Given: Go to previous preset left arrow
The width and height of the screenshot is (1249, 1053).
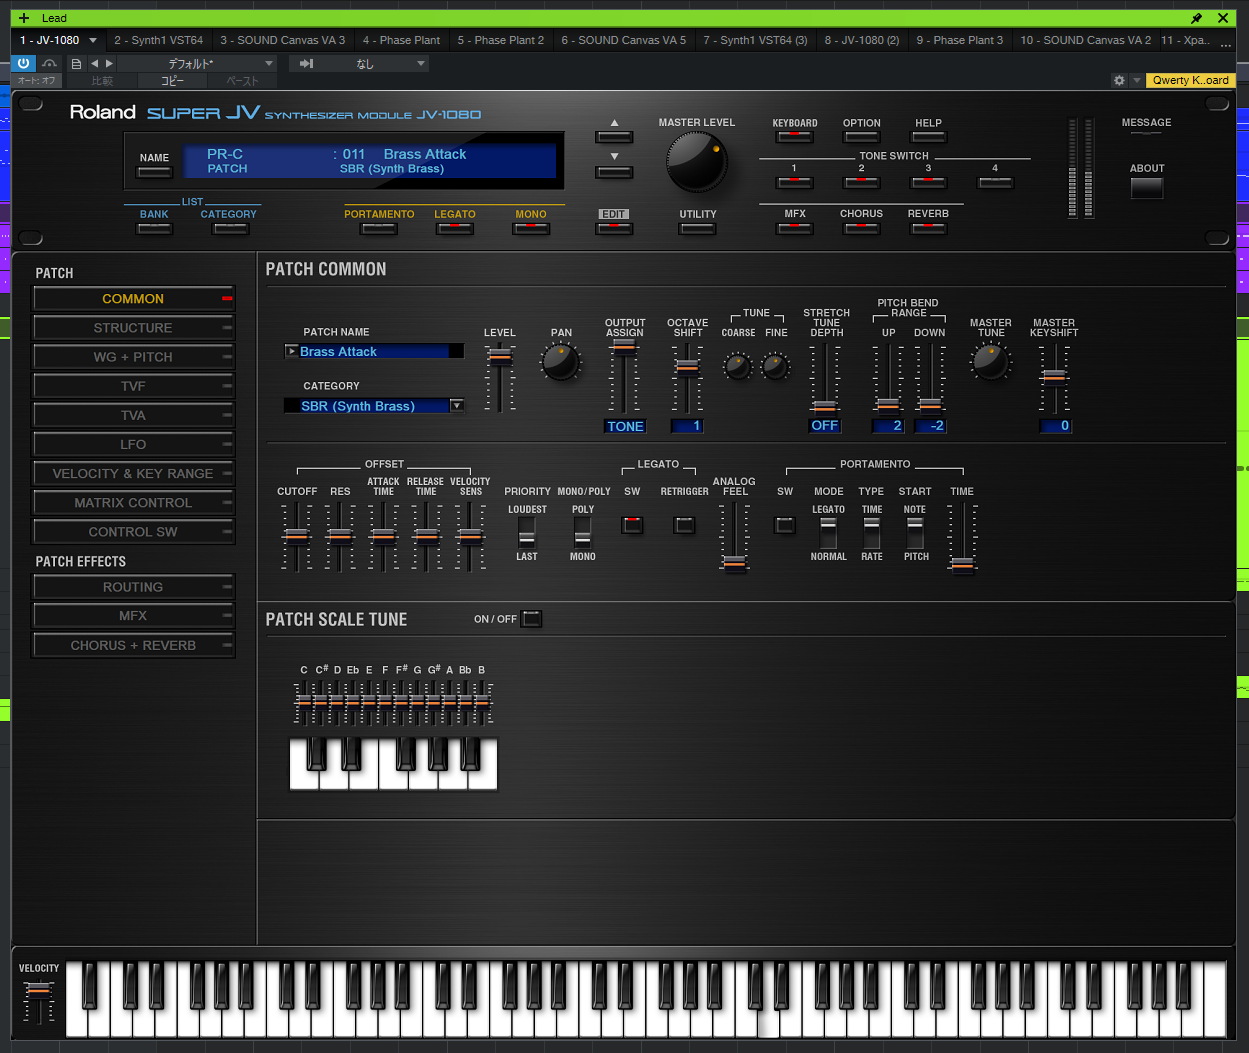Looking at the screenshot, I should tap(94, 63).
